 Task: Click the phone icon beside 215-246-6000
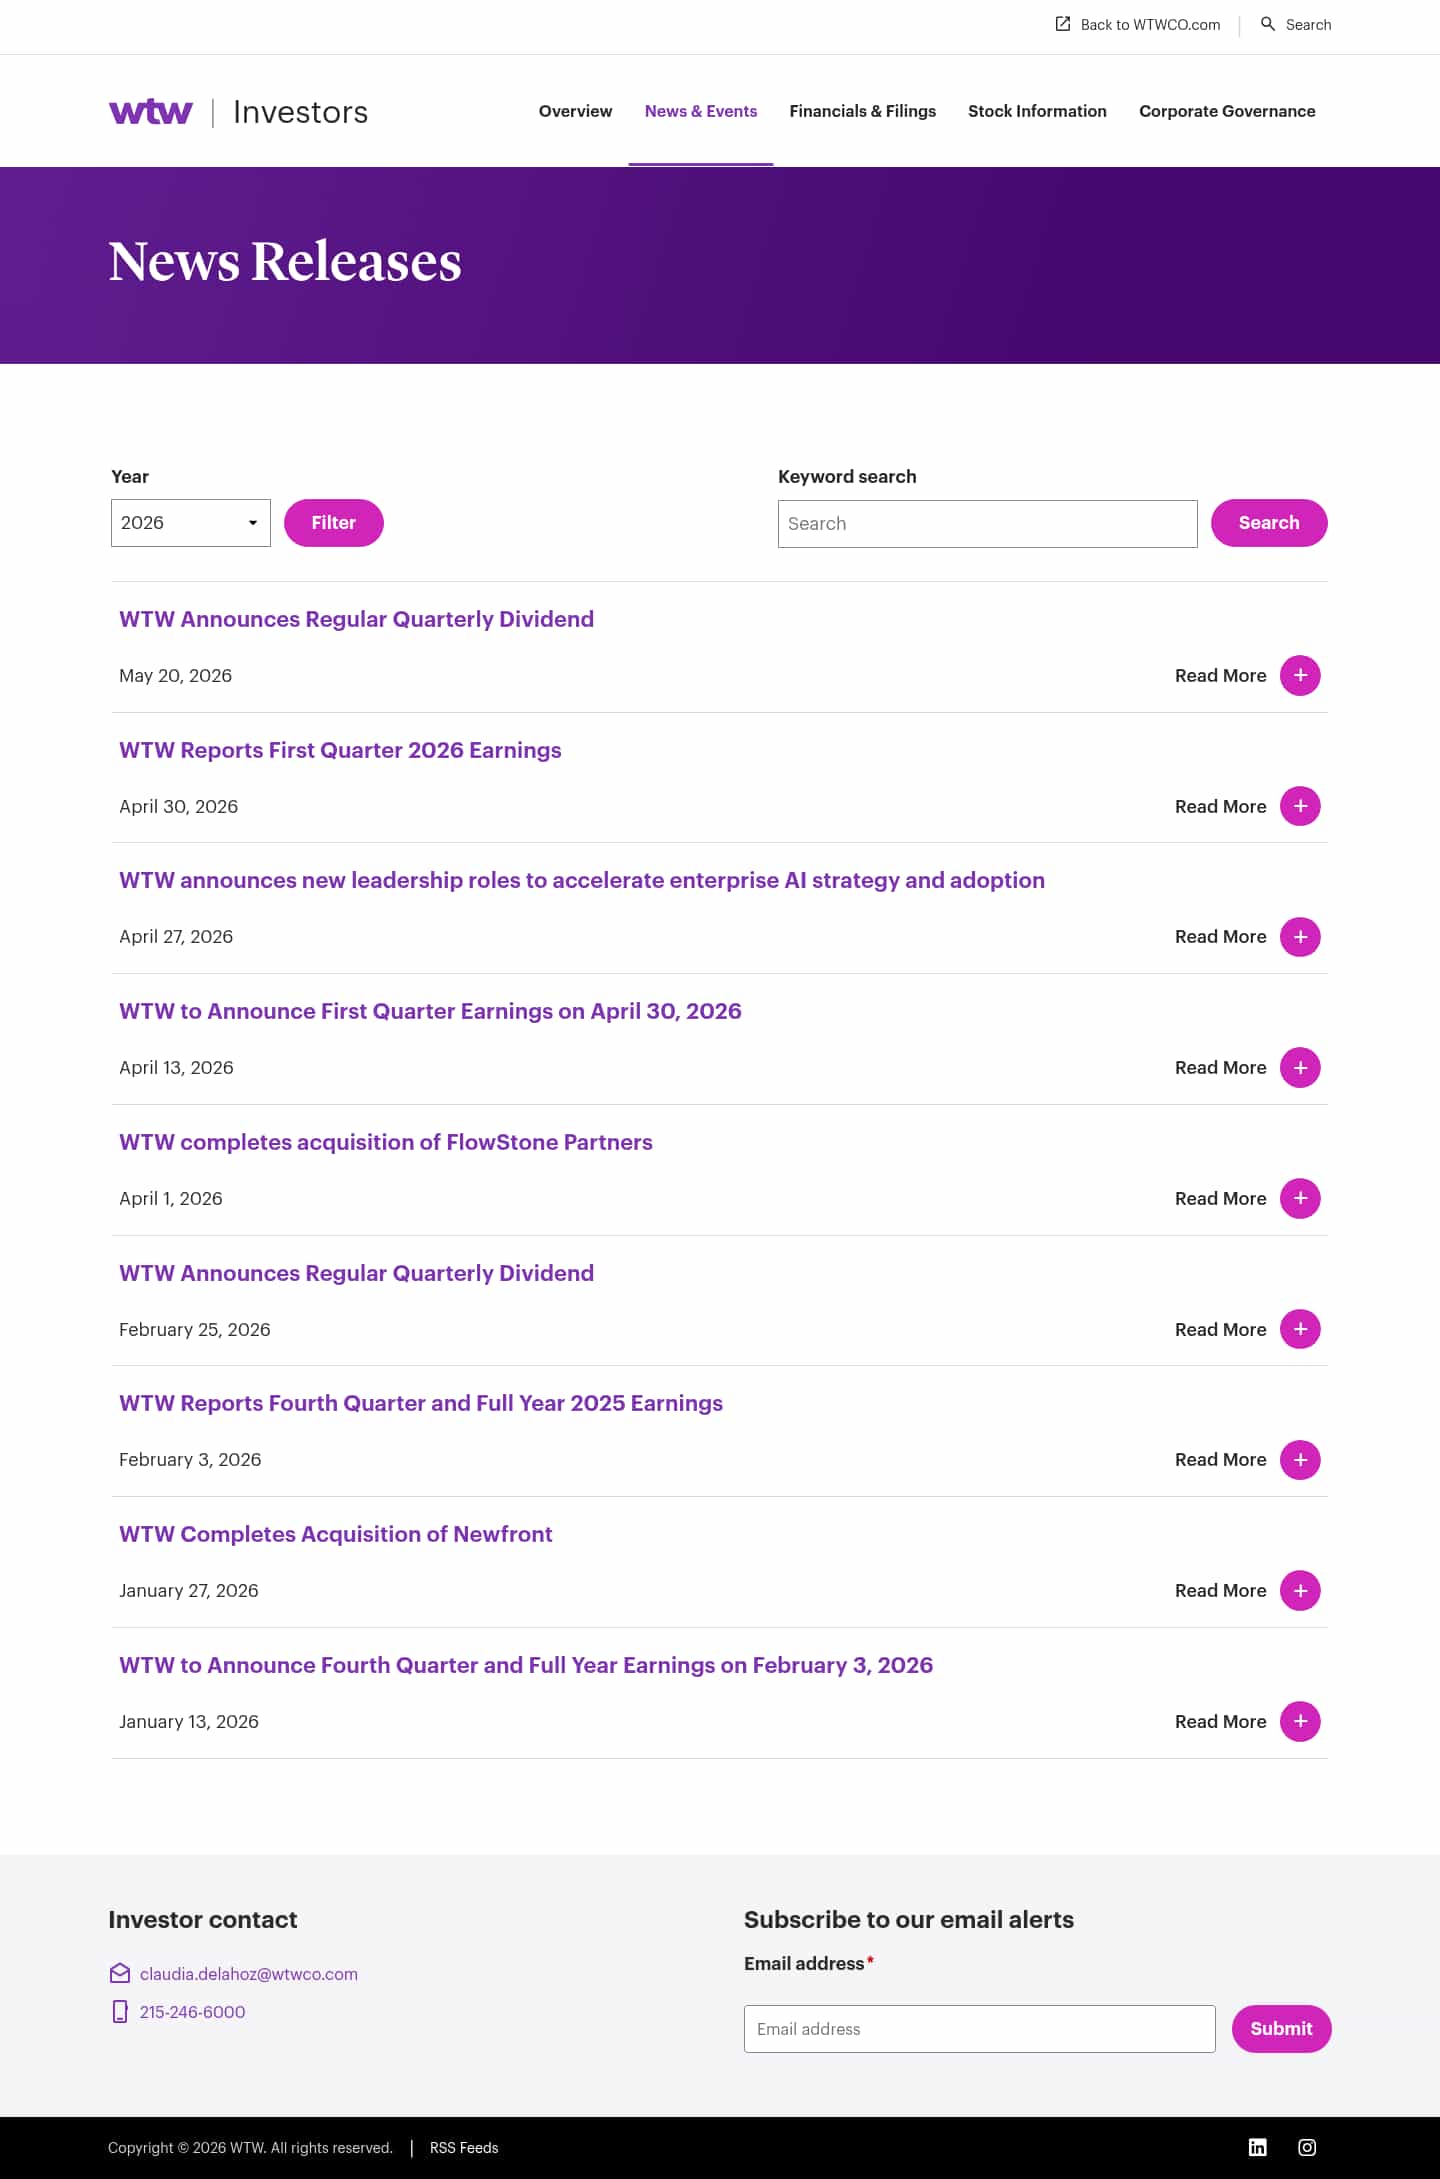click(x=120, y=2011)
